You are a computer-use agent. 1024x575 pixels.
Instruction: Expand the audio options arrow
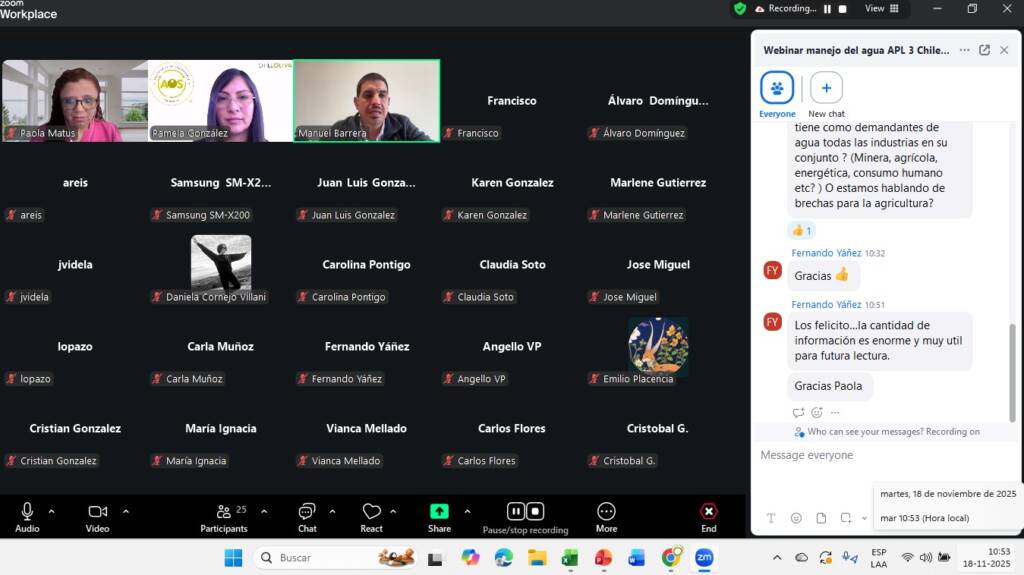[52, 511]
